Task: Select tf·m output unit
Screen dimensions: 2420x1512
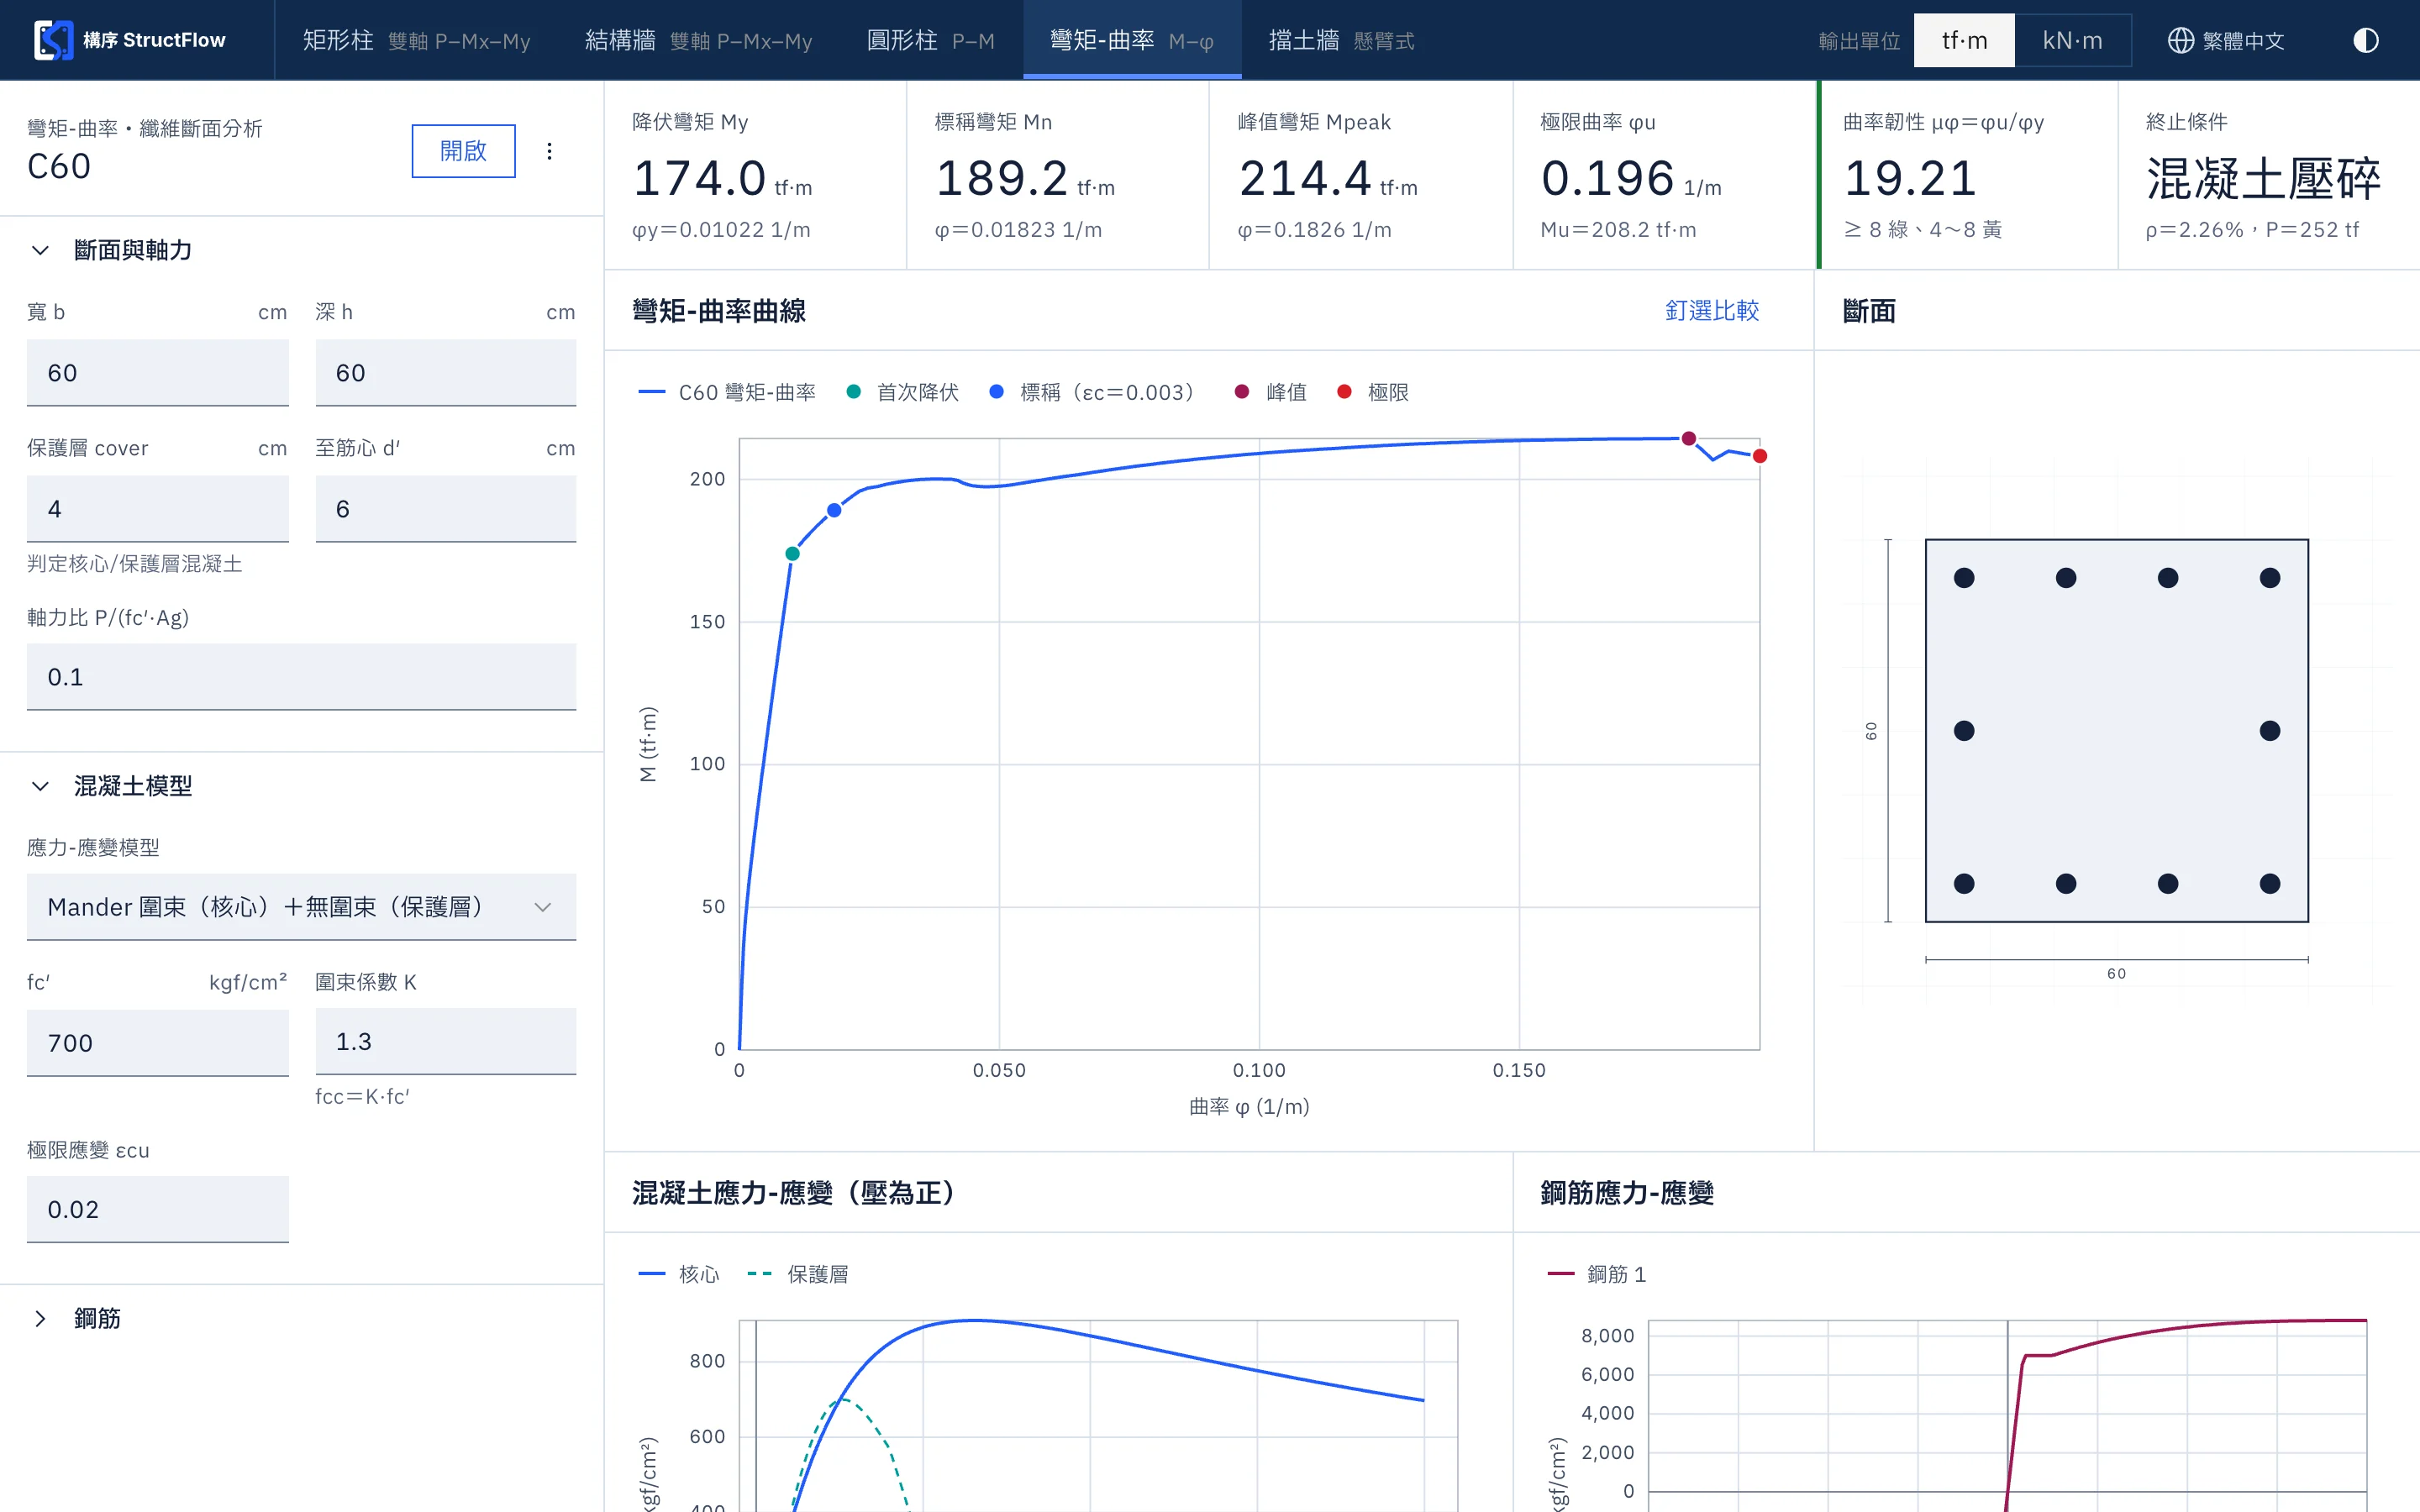Action: [x=1963, y=40]
